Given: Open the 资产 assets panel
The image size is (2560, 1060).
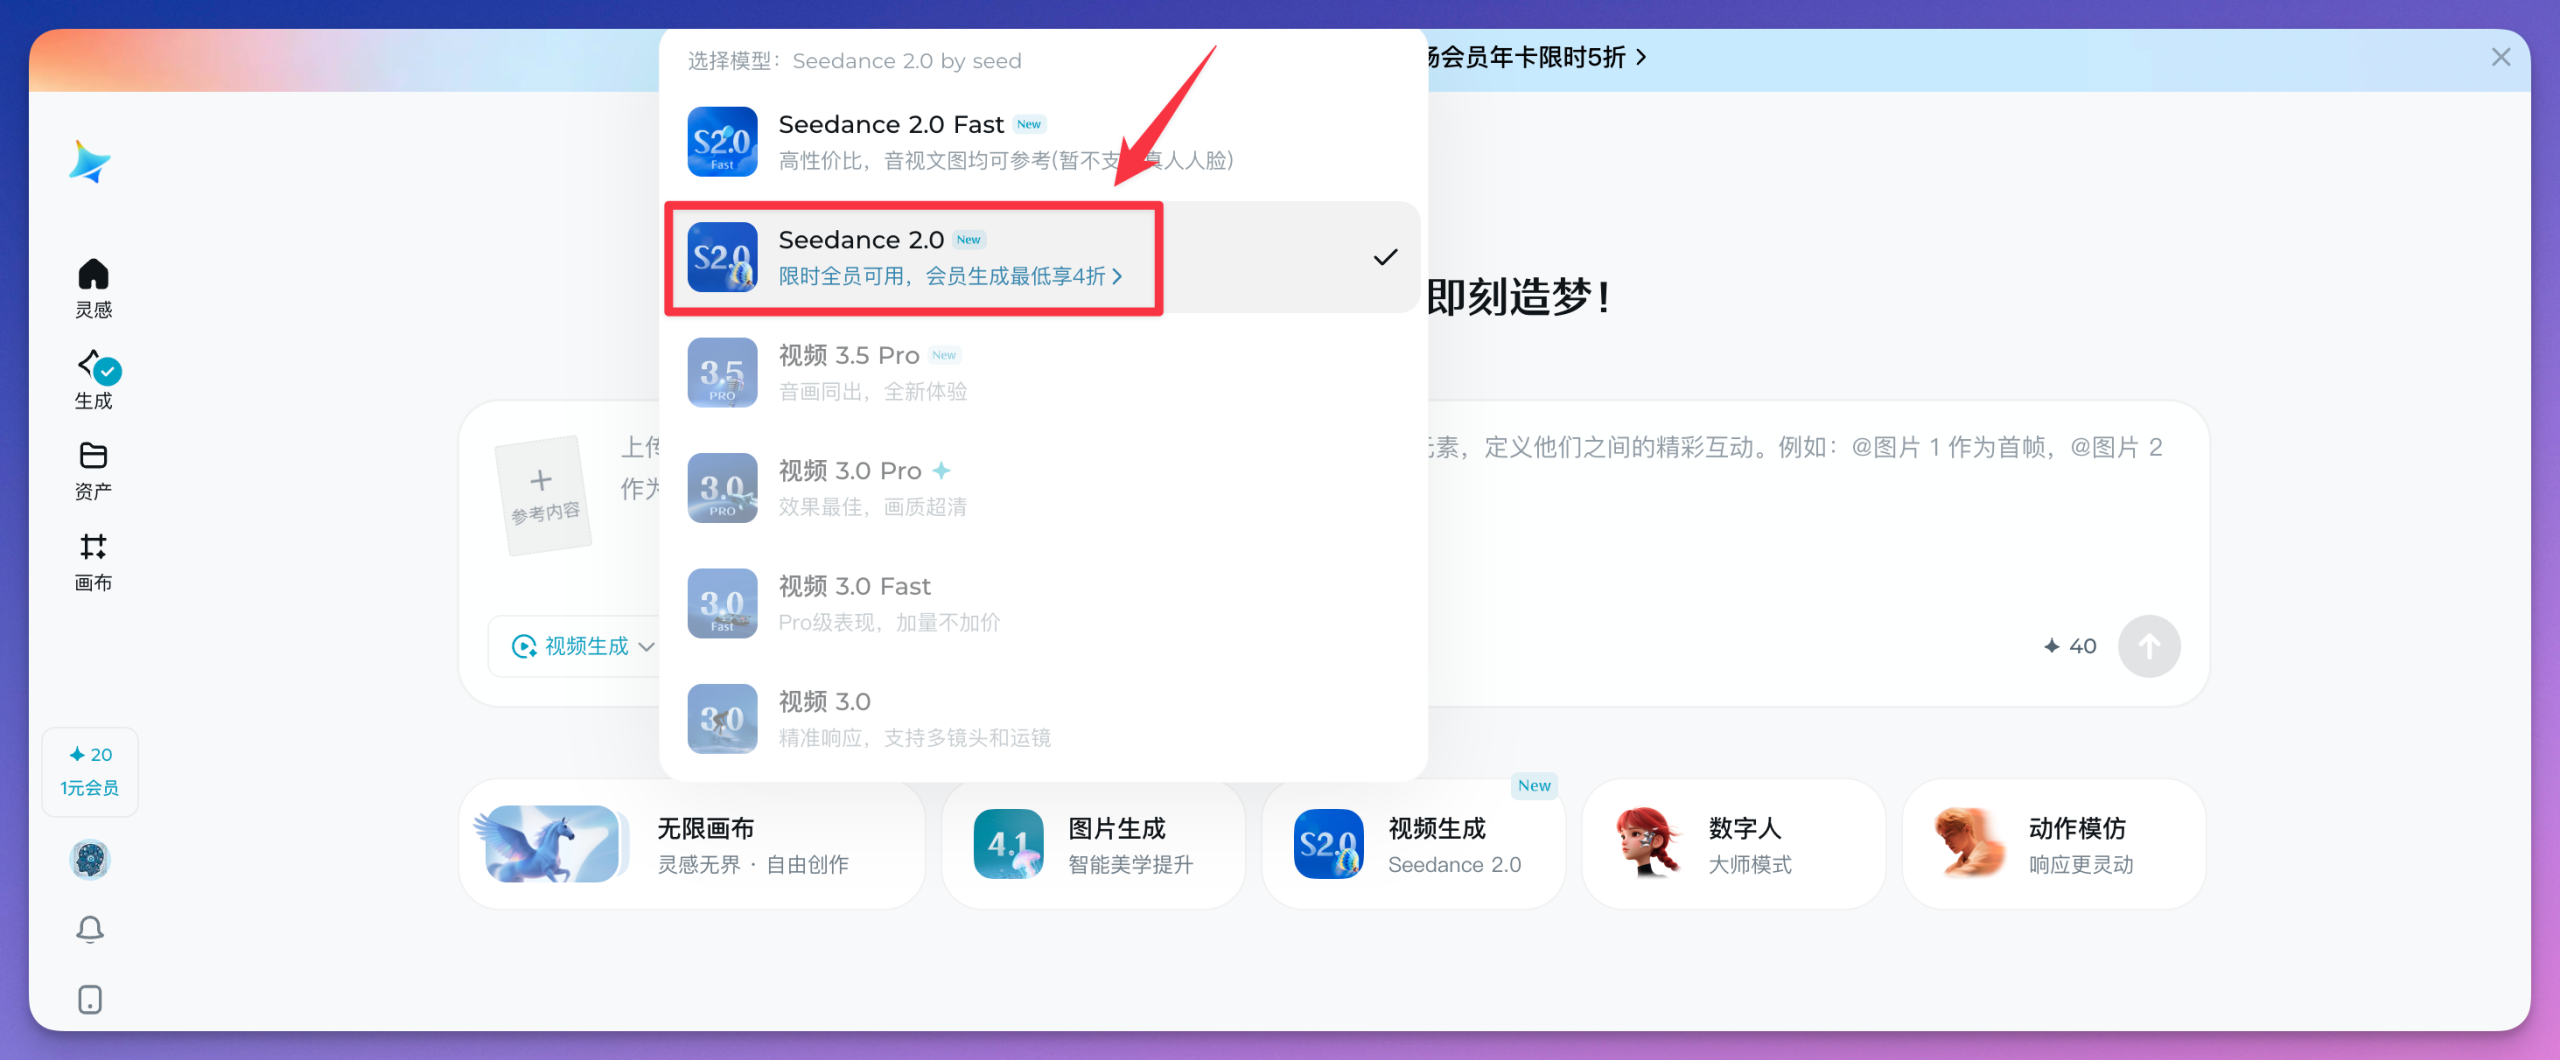Looking at the screenshot, I should click(x=93, y=468).
